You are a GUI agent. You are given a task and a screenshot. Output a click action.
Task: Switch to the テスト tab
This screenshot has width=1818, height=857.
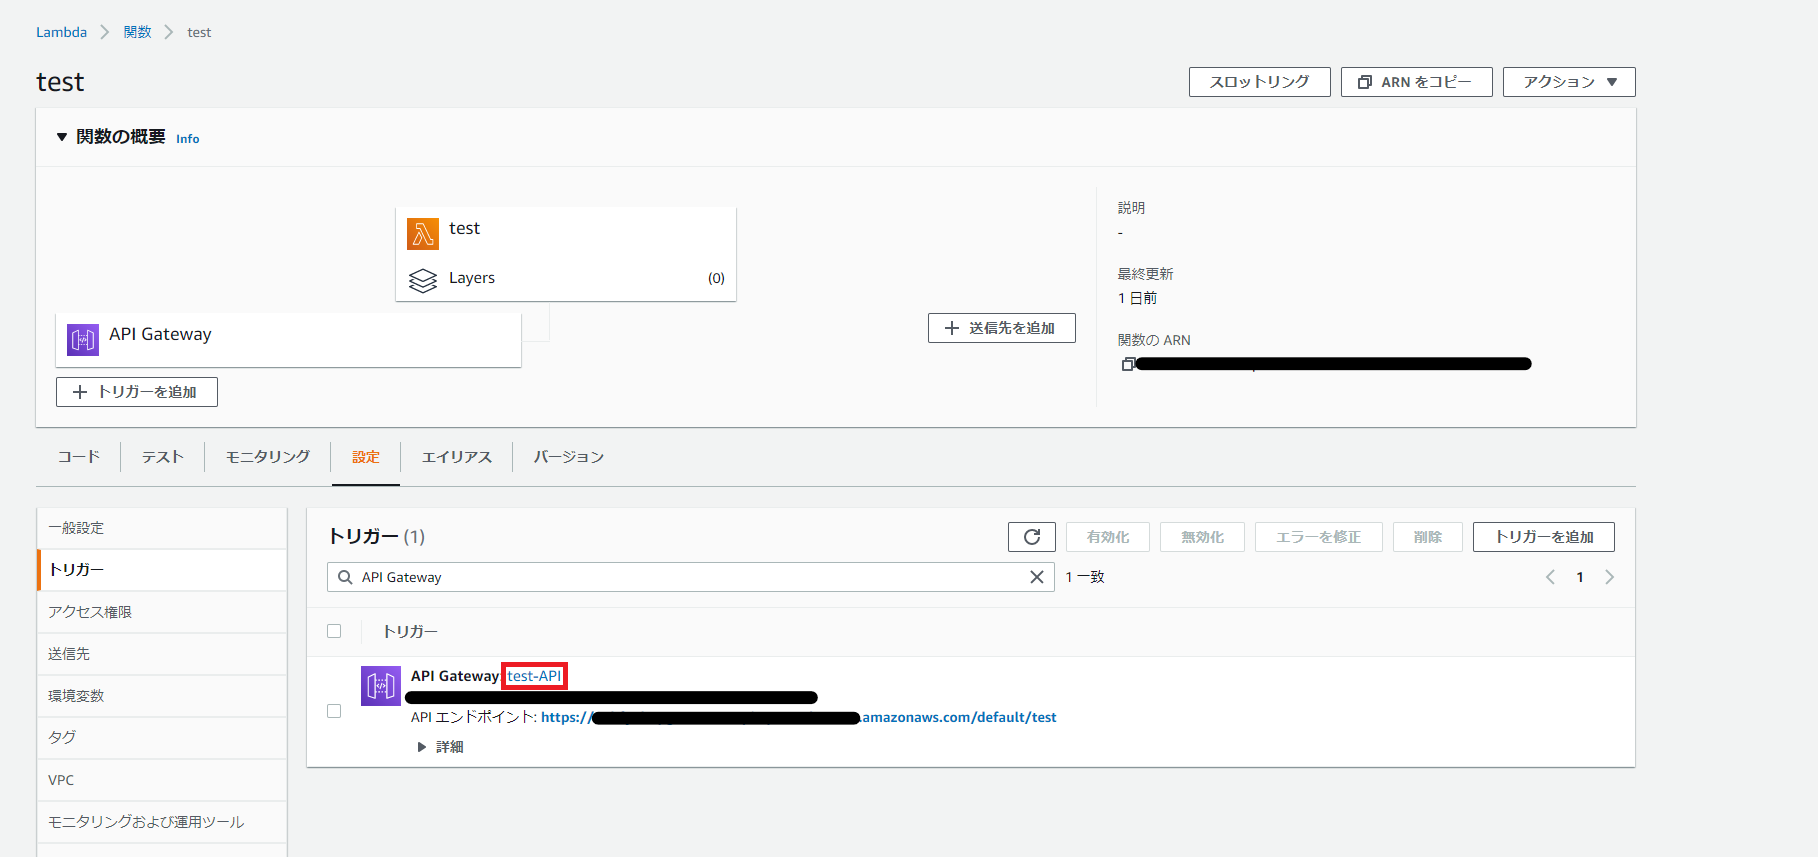click(x=163, y=457)
